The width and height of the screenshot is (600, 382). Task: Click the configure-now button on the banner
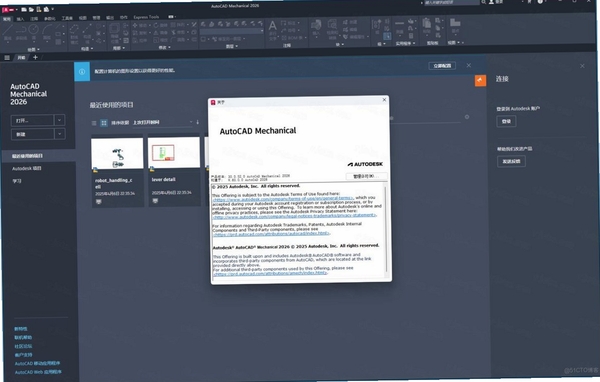[442, 66]
